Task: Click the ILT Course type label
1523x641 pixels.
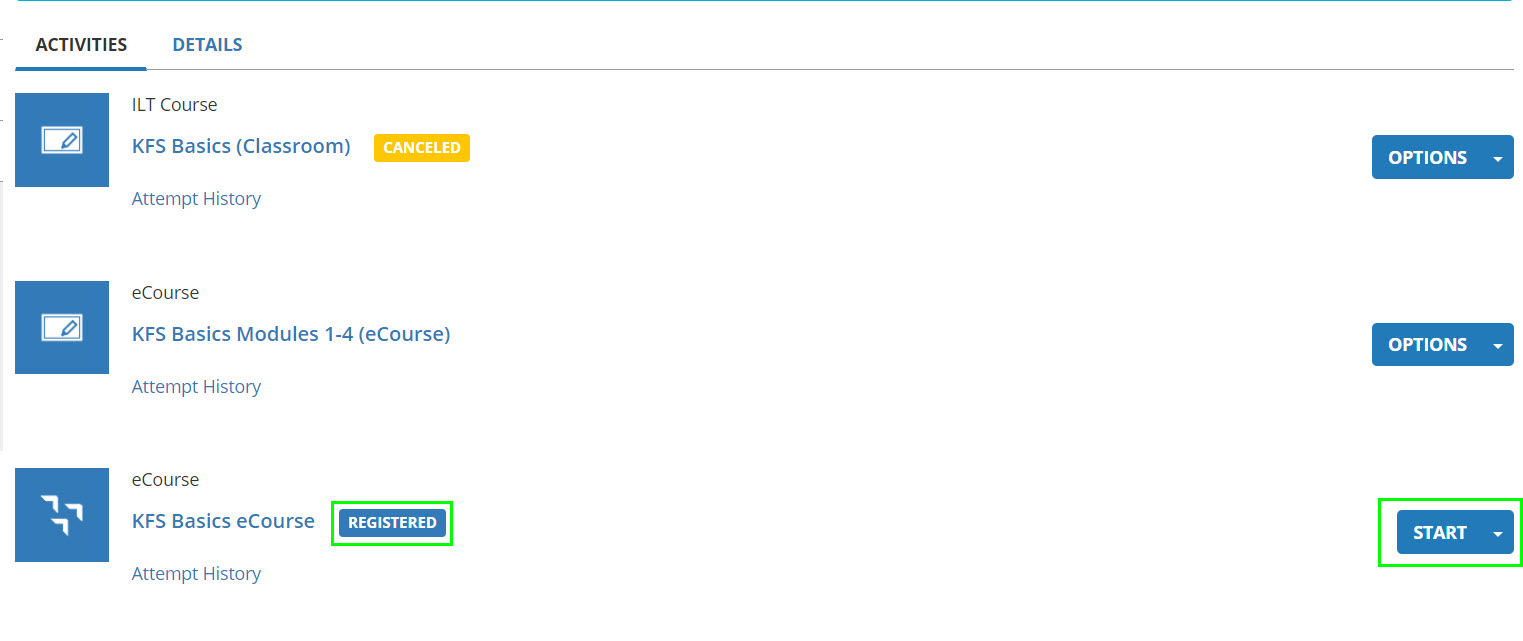Action: coord(174,105)
